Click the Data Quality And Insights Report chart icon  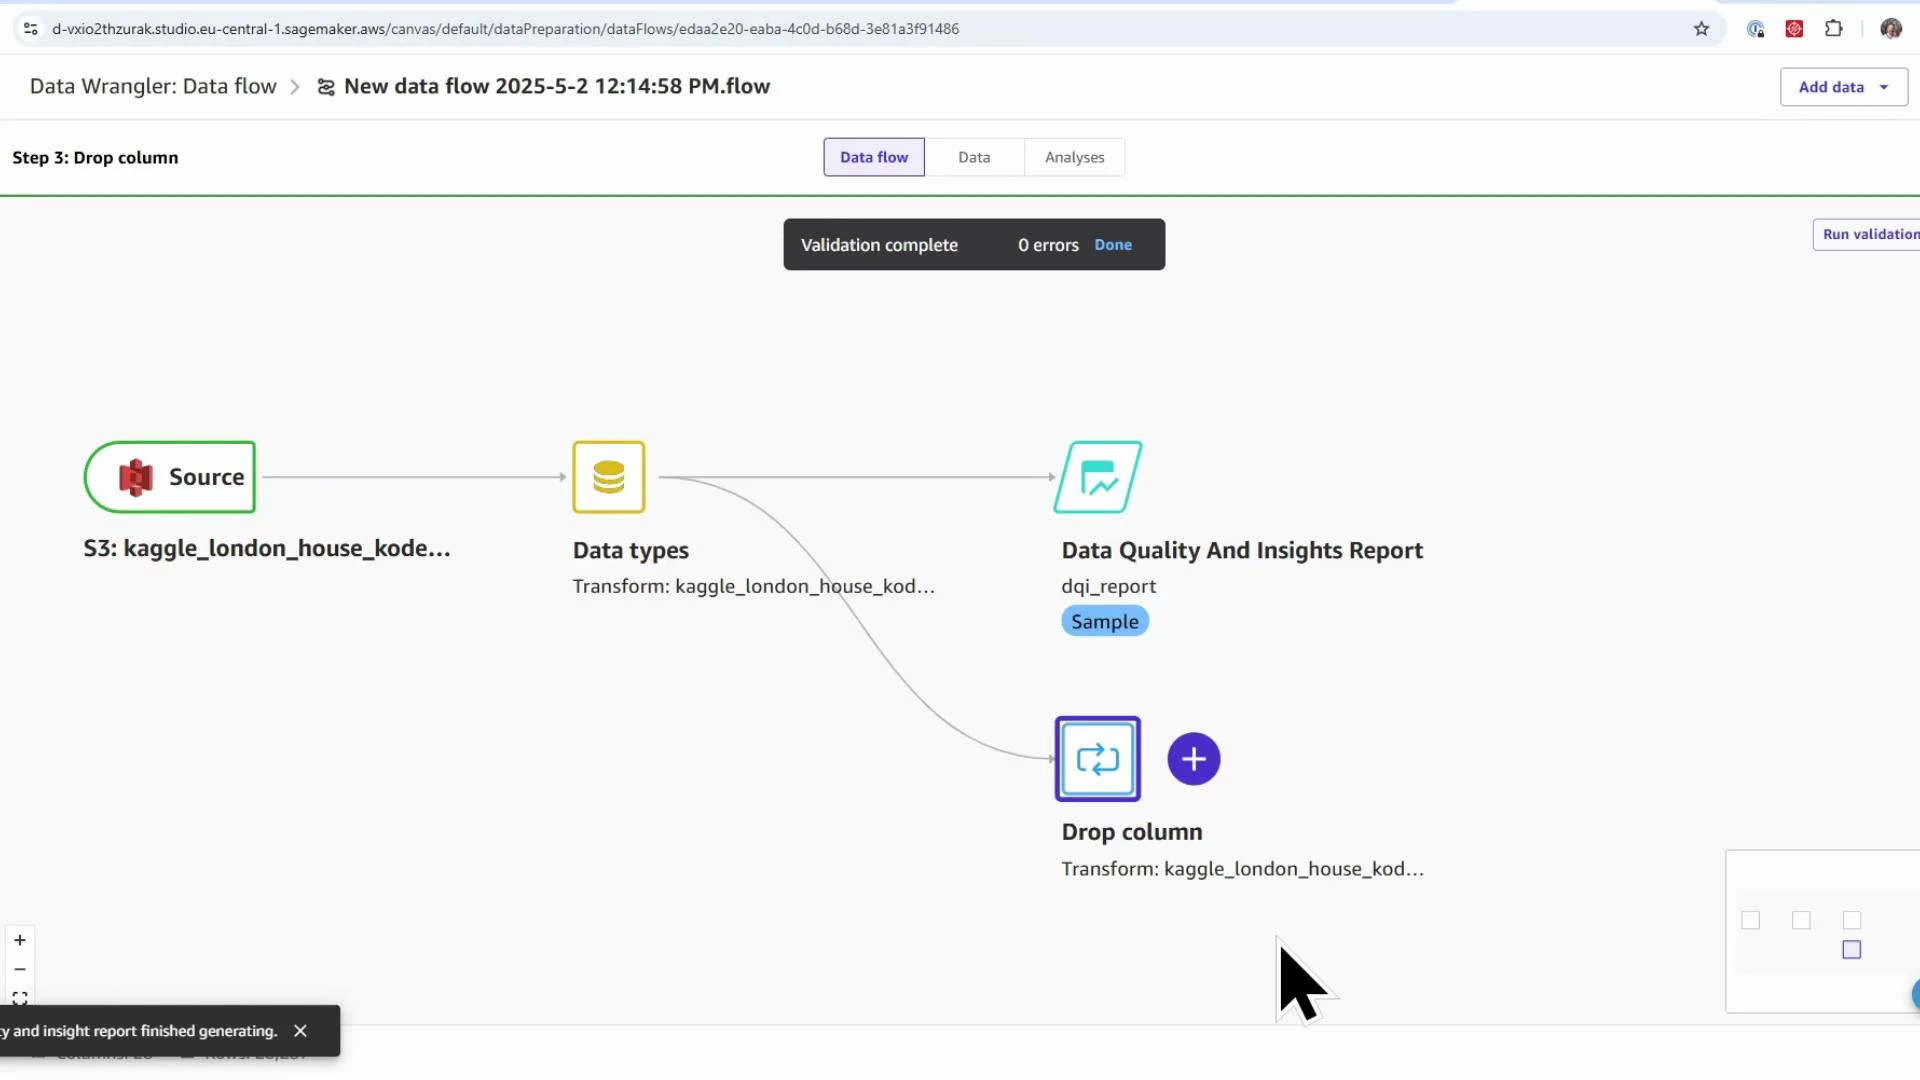1097,477
